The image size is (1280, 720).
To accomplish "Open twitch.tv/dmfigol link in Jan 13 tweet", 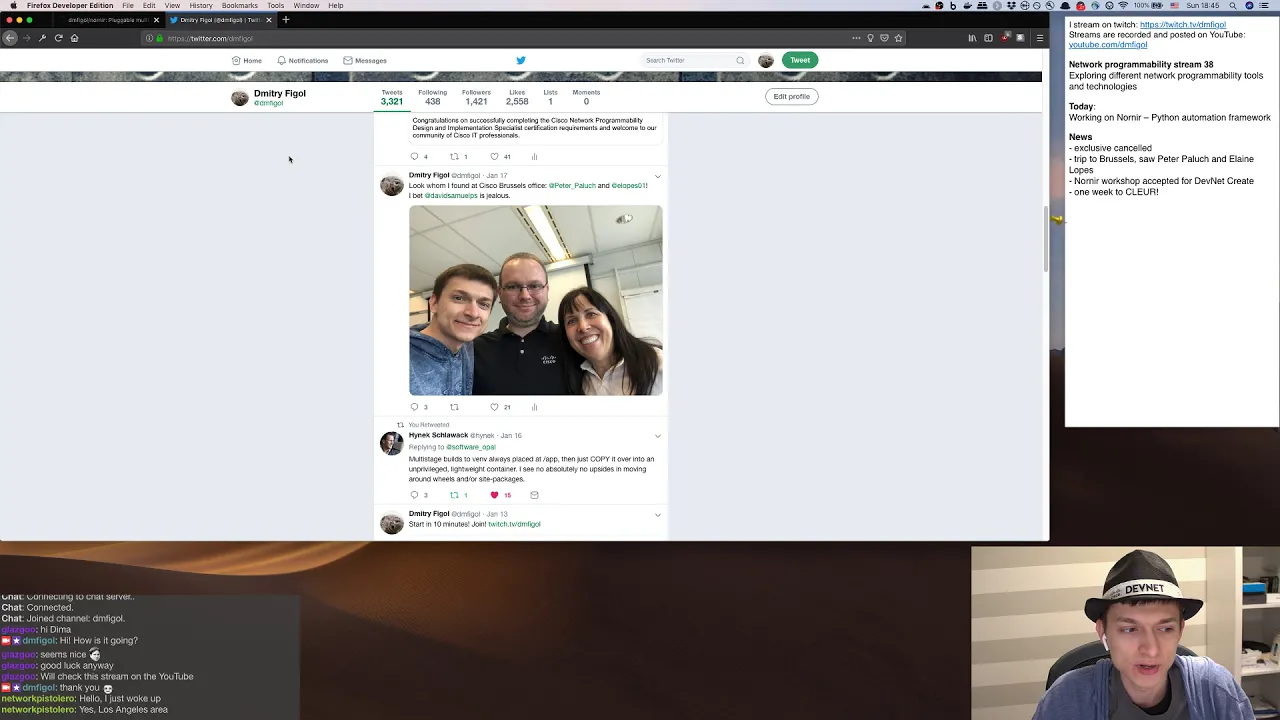I will [x=514, y=524].
